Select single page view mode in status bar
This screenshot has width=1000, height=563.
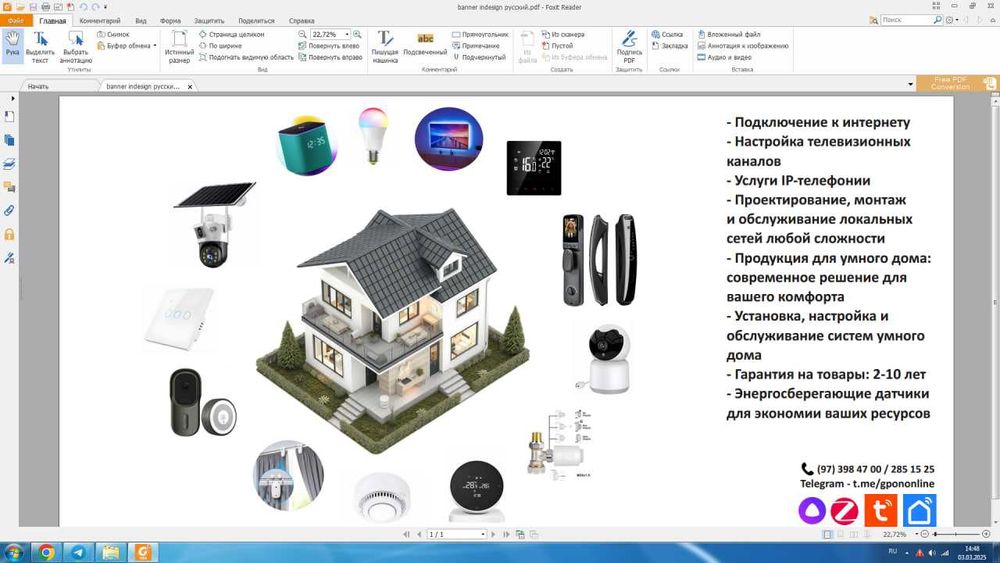pyautogui.click(x=827, y=534)
